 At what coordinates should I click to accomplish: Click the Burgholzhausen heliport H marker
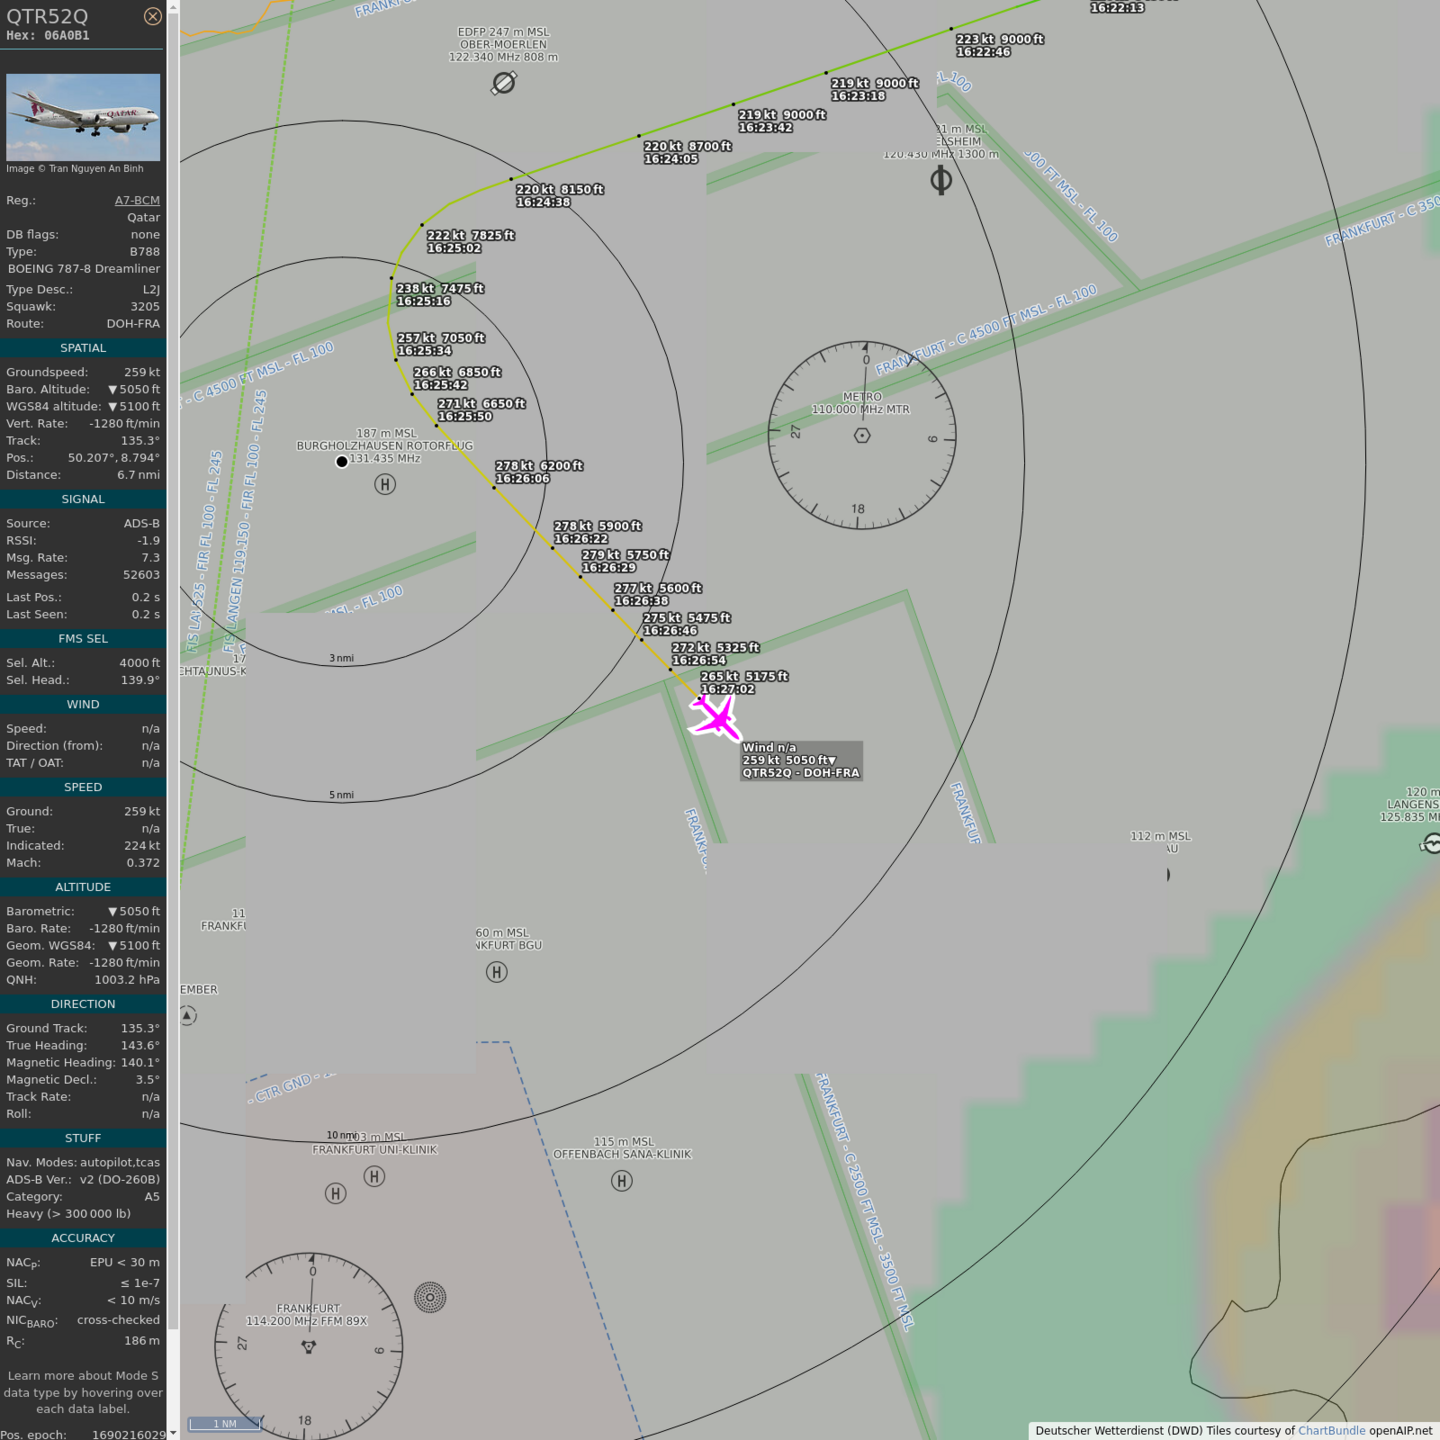385,485
